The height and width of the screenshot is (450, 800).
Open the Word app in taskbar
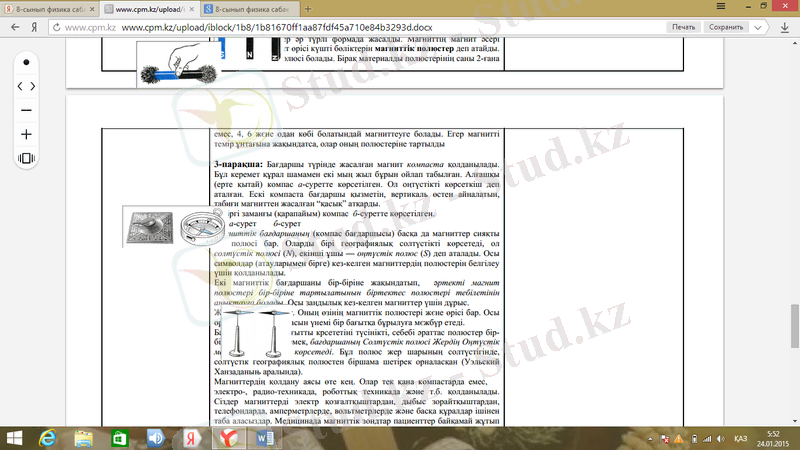pos(265,438)
